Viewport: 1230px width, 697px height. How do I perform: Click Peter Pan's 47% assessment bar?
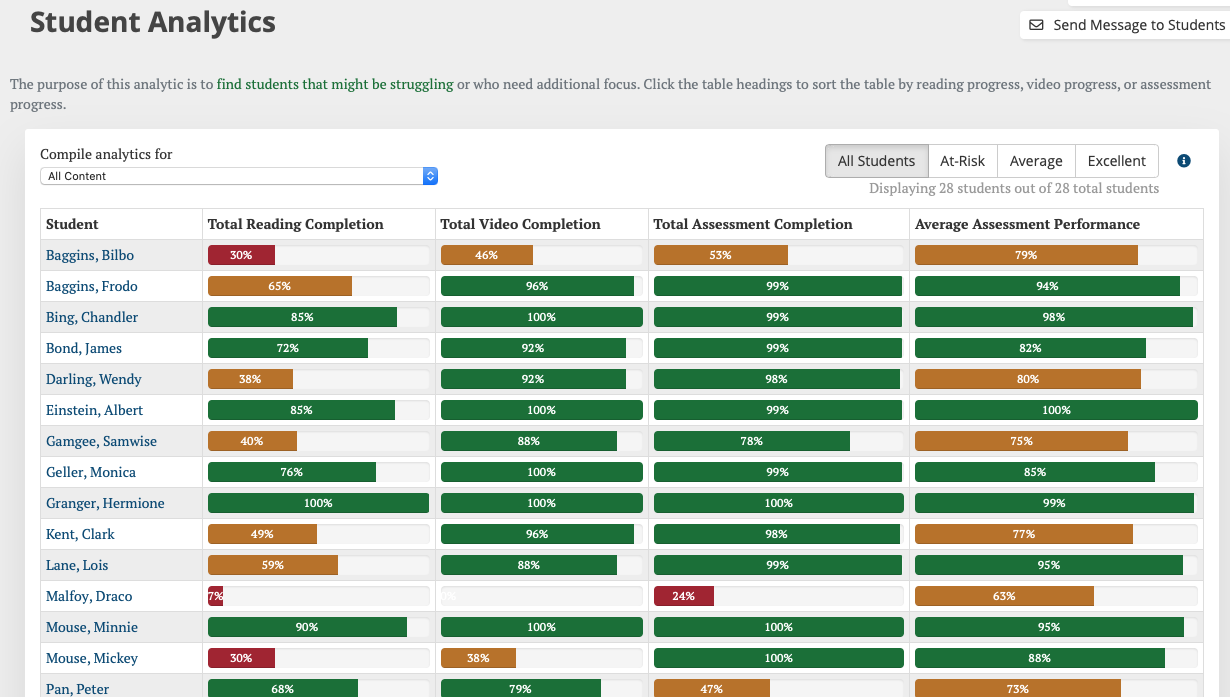pos(712,688)
